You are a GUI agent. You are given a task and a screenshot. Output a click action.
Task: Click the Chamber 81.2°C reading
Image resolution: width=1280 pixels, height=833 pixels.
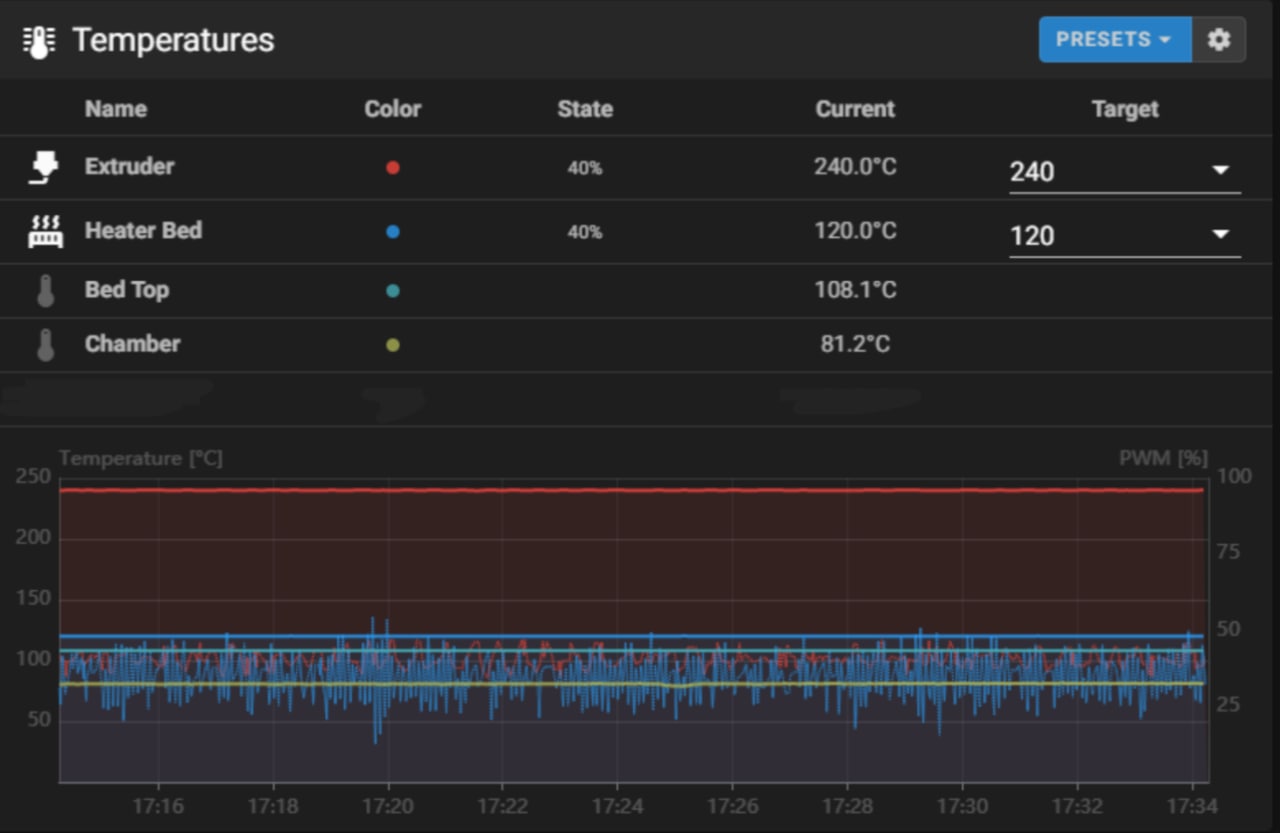pos(855,344)
